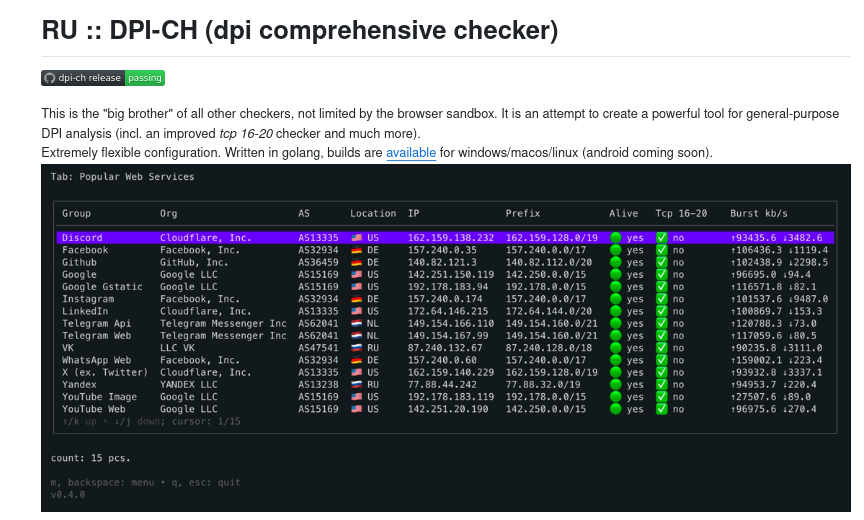Click the 'AS' column header

tap(304, 214)
